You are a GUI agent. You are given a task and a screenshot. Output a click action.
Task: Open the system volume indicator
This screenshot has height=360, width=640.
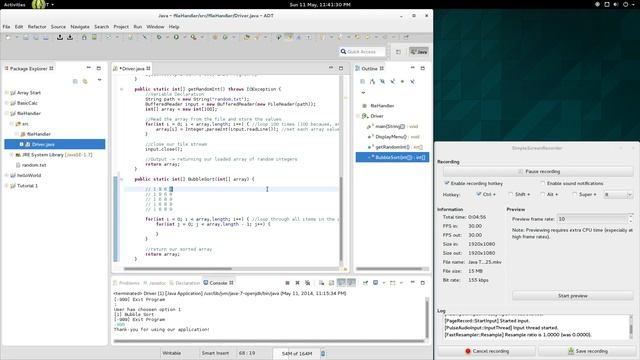pyautogui.click(x=616, y=4)
